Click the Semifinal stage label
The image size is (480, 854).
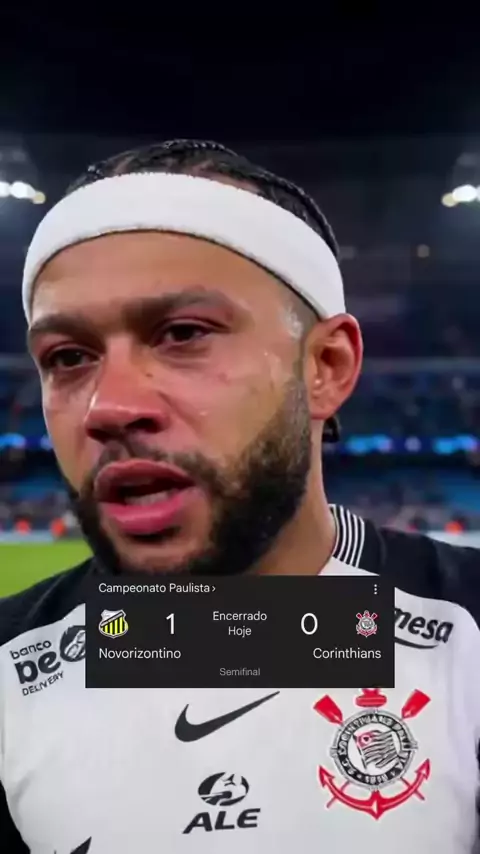click(240, 672)
